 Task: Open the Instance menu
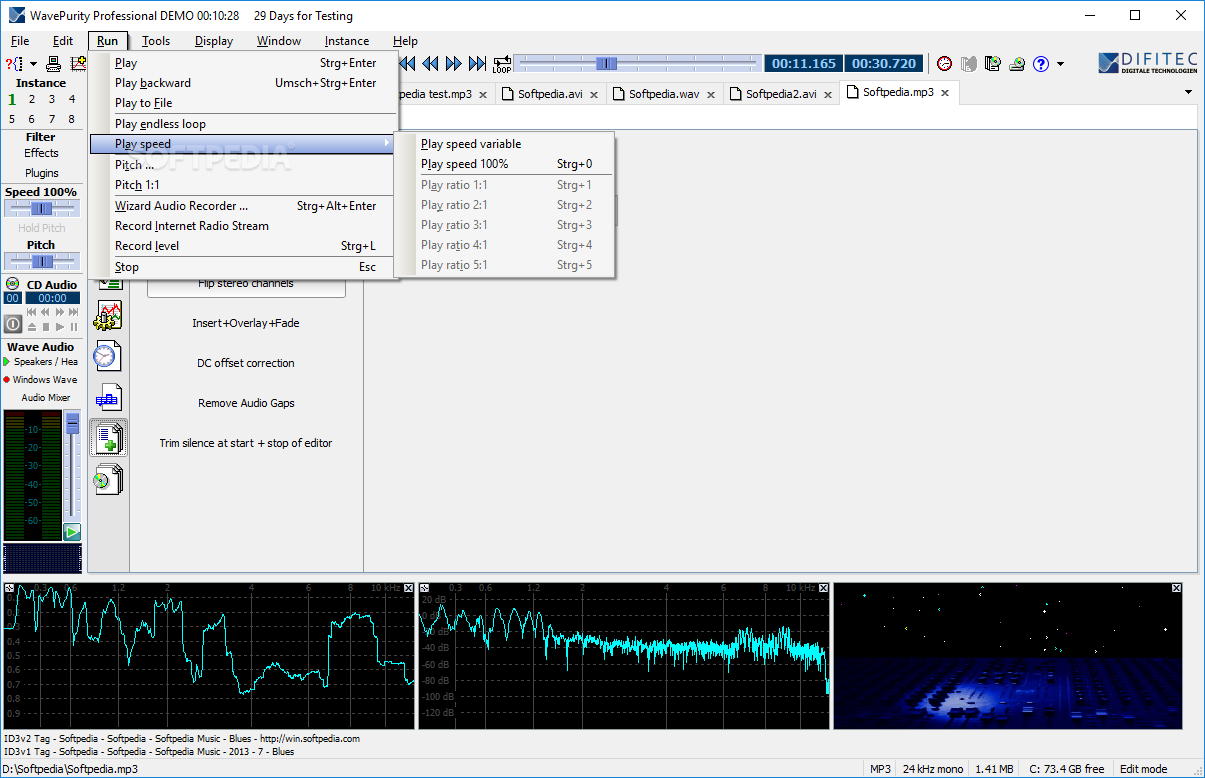[347, 41]
